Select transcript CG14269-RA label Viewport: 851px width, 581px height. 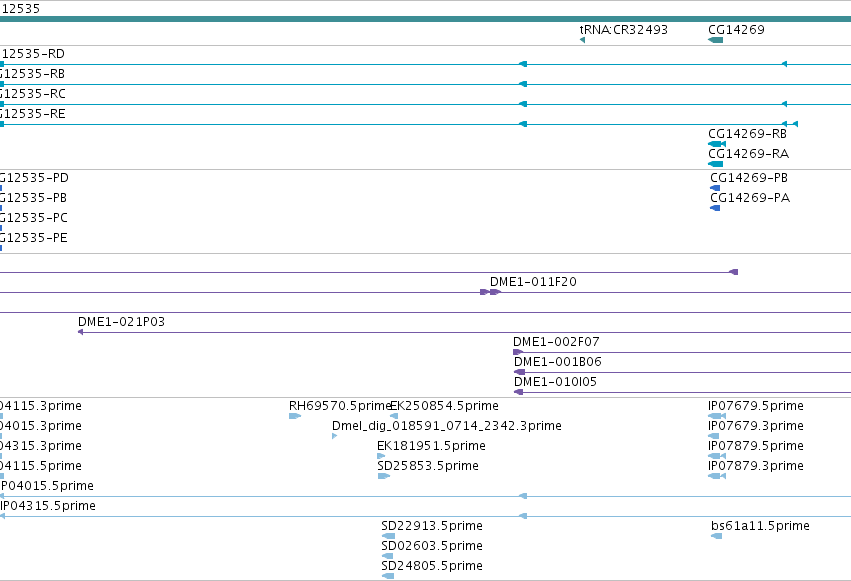(748, 154)
